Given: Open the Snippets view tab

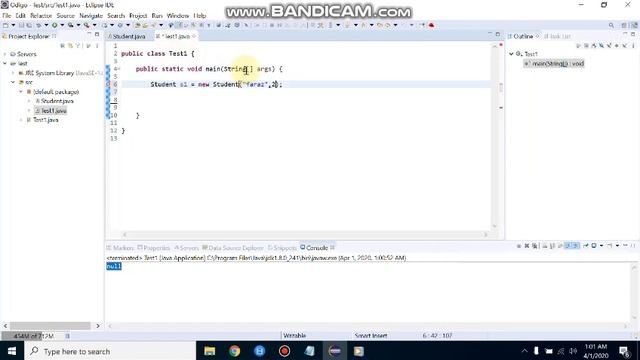Looking at the screenshot, I should click(x=282, y=248).
